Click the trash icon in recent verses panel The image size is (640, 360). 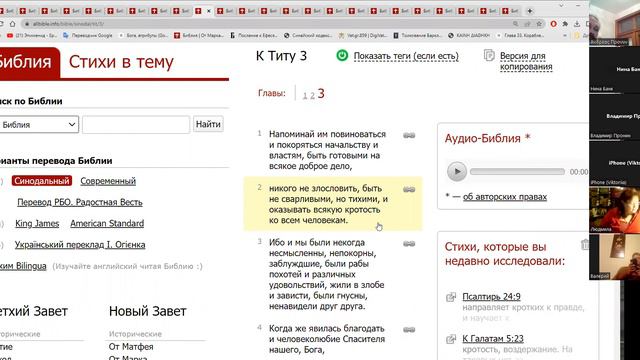point(584,244)
